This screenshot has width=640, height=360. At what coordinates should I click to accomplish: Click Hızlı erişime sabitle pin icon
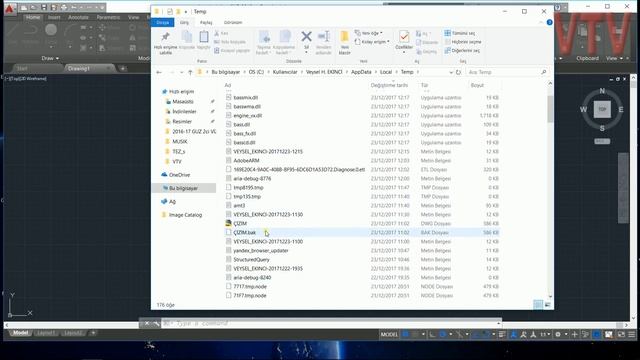[x=165, y=37]
